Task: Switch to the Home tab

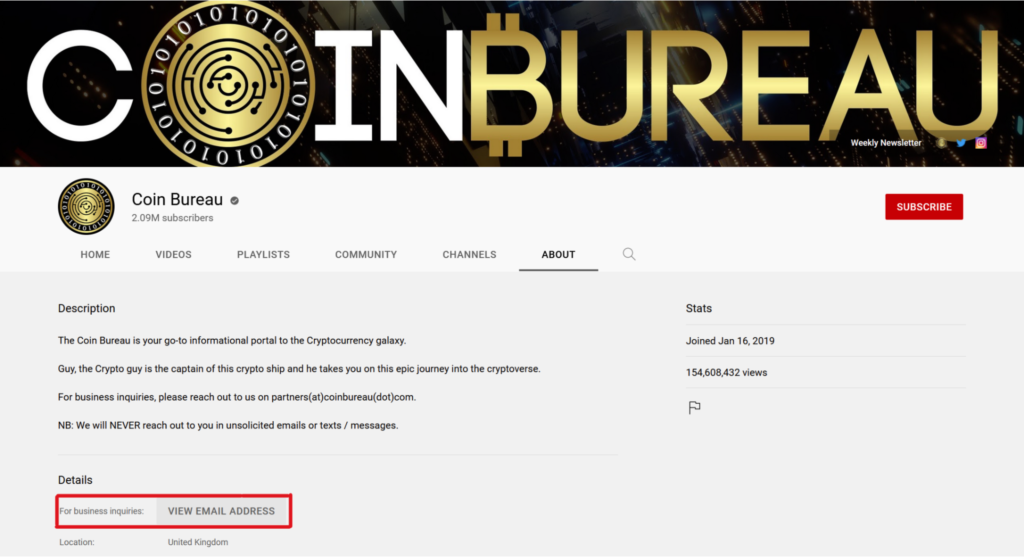Action: coord(95,255)
